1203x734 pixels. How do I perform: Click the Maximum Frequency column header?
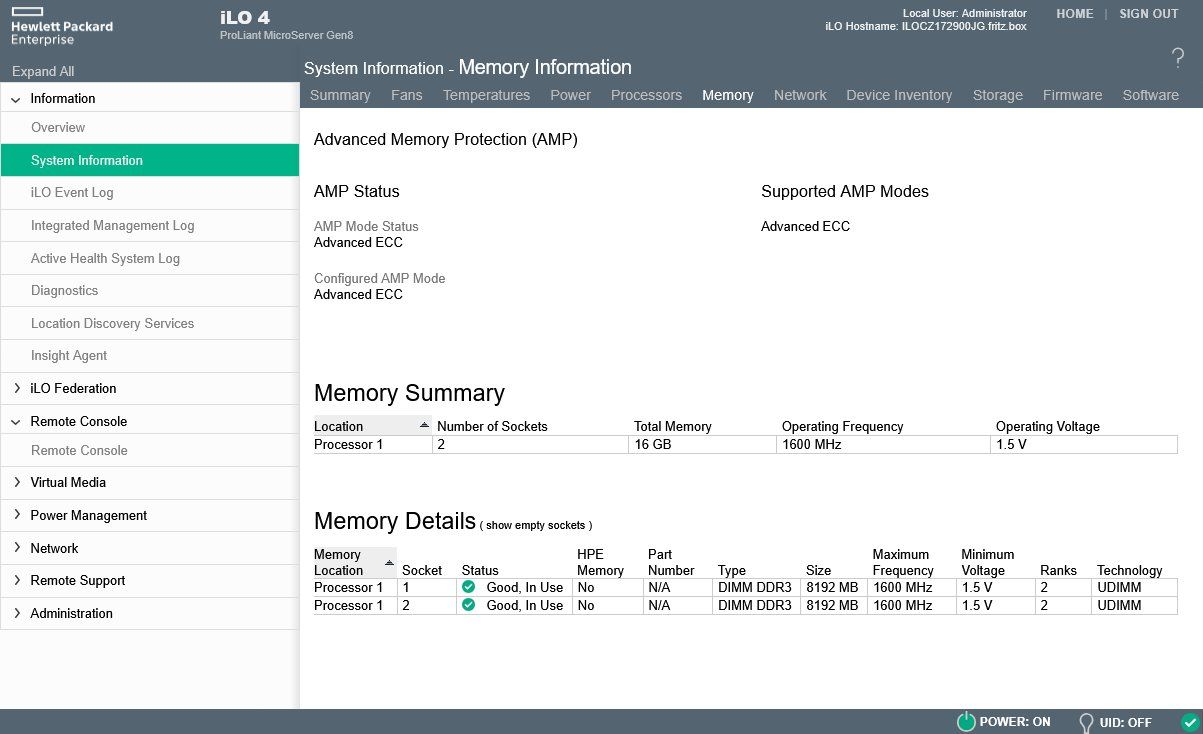pos(903,562)
